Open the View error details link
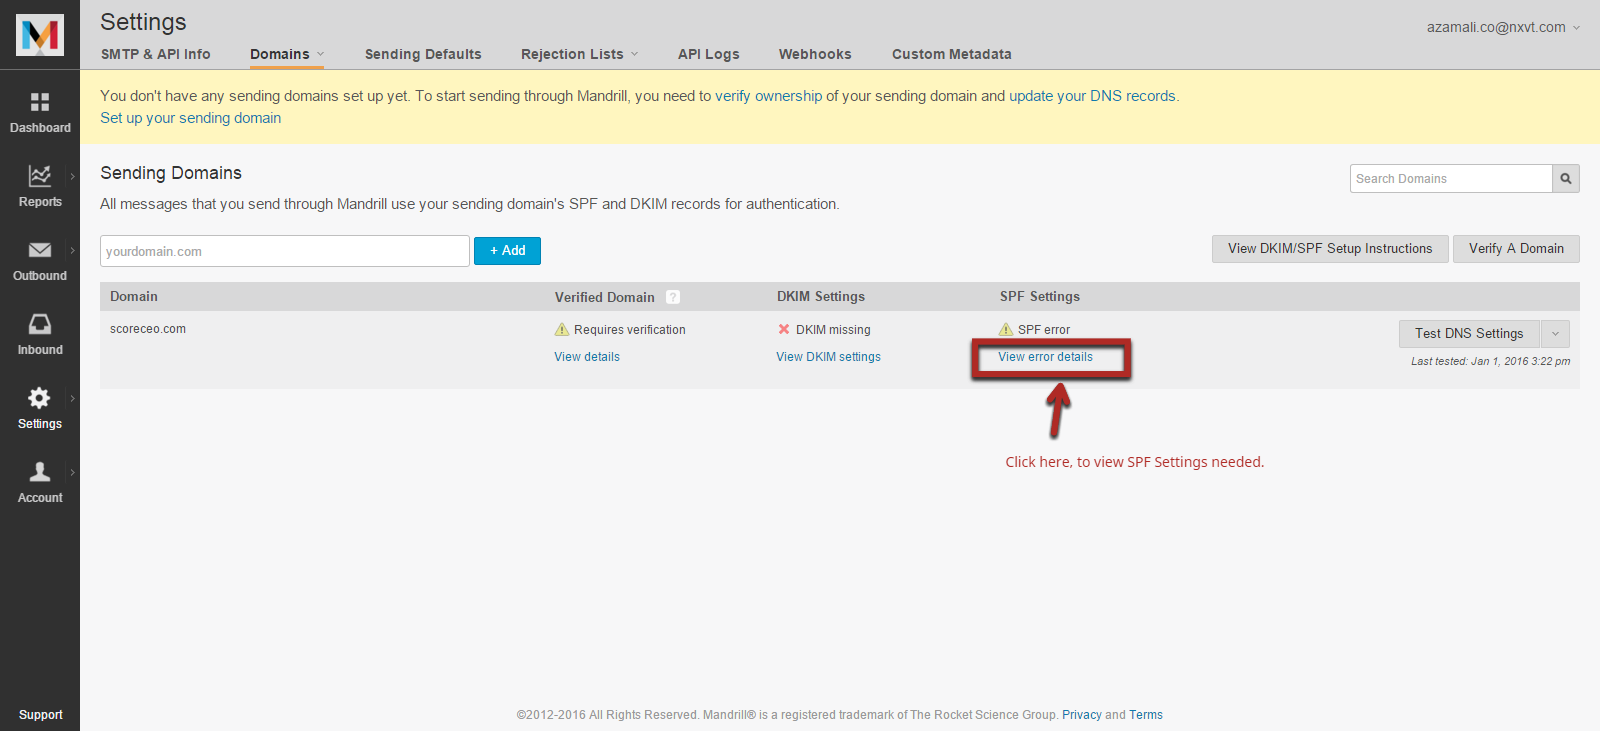Viewport: 1600px width, 731px height. point(1045,357)
